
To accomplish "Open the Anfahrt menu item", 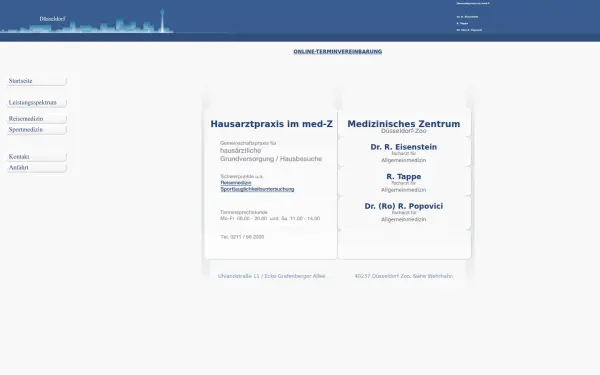I will [37, 168].
